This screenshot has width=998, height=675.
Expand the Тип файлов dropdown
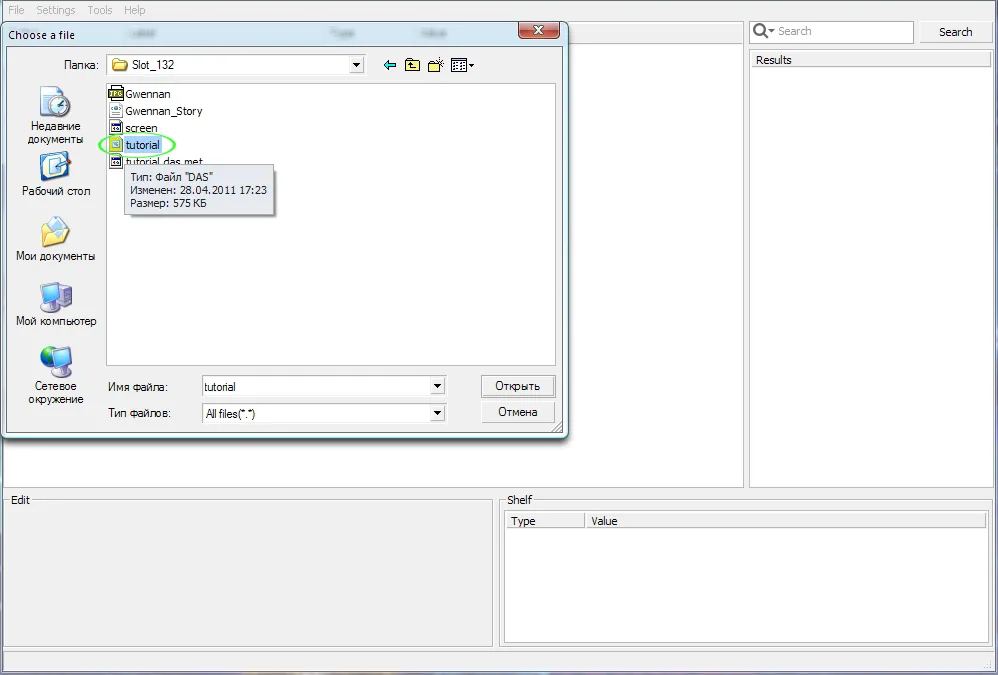pos(437,413)
